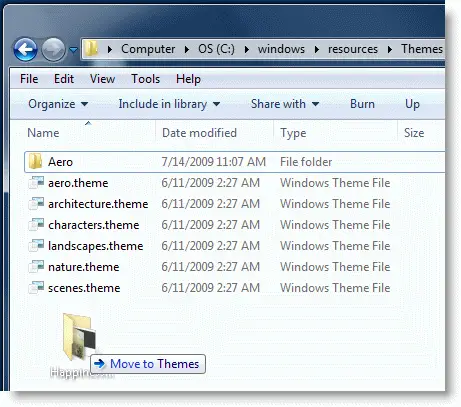Open Include in library dropdown
The width and height of the screenshot is (461, 407).
tap(169, 104)
